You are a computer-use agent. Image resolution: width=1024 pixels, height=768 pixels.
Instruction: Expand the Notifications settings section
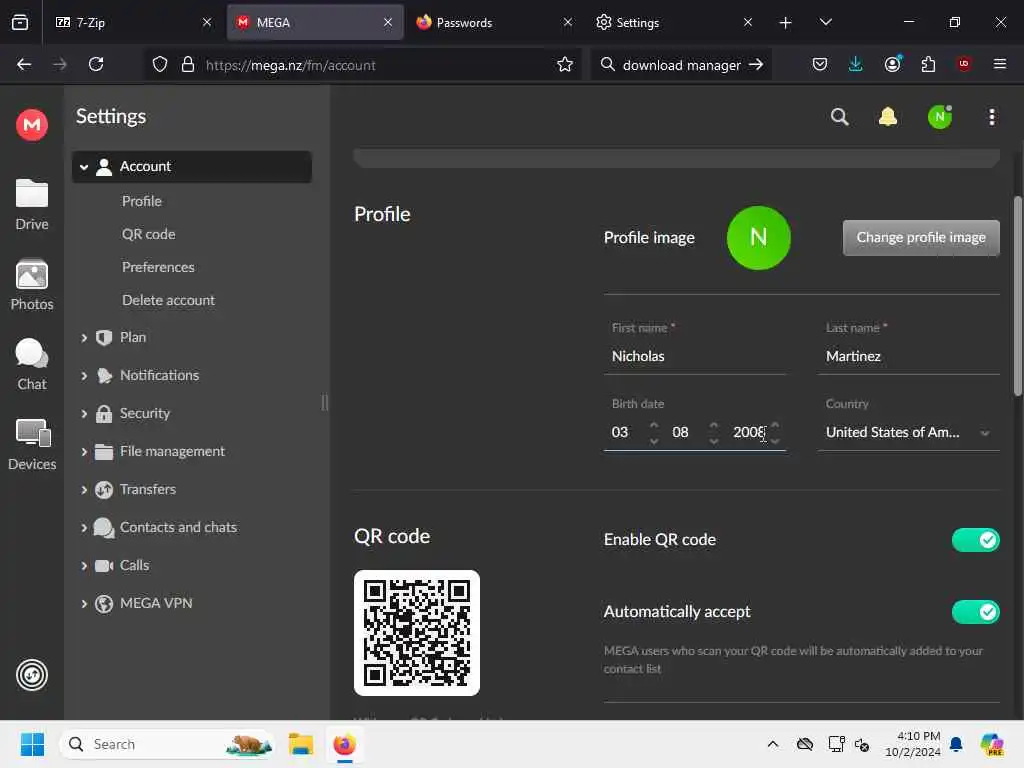click(84, 376)
